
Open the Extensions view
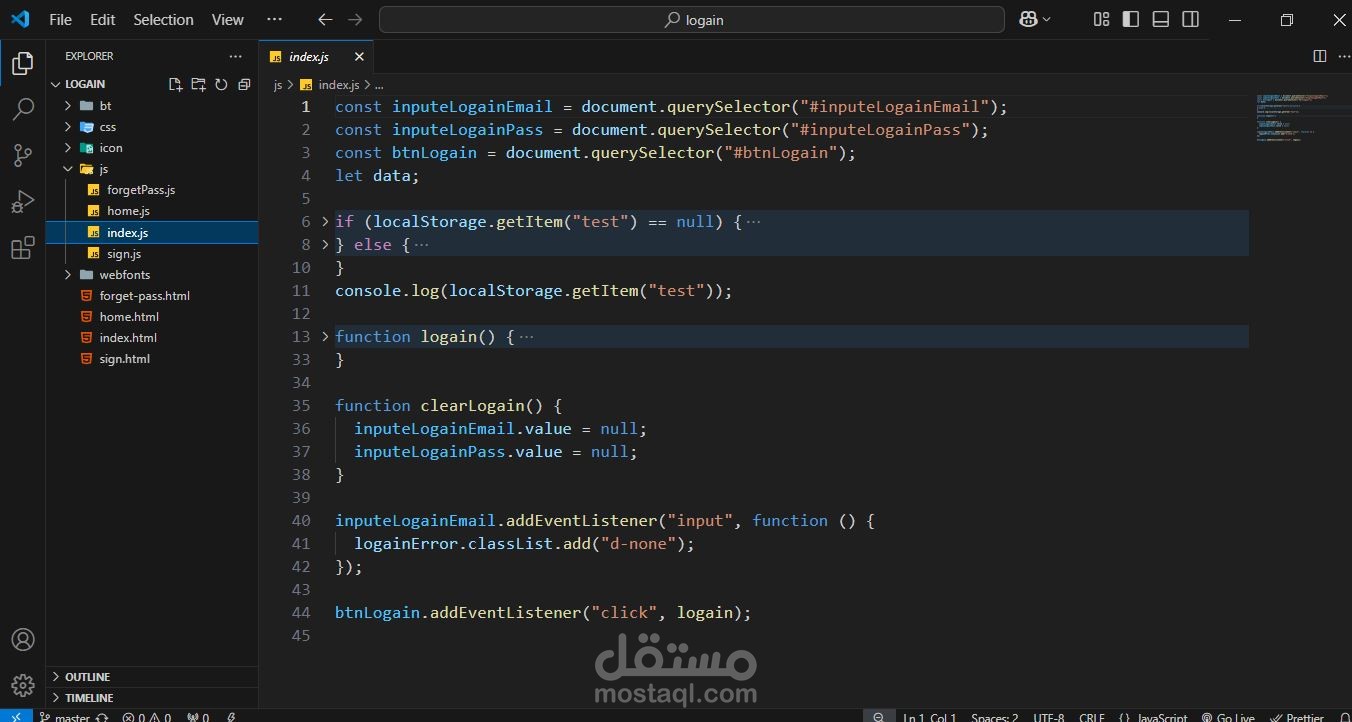coord(22,248)
